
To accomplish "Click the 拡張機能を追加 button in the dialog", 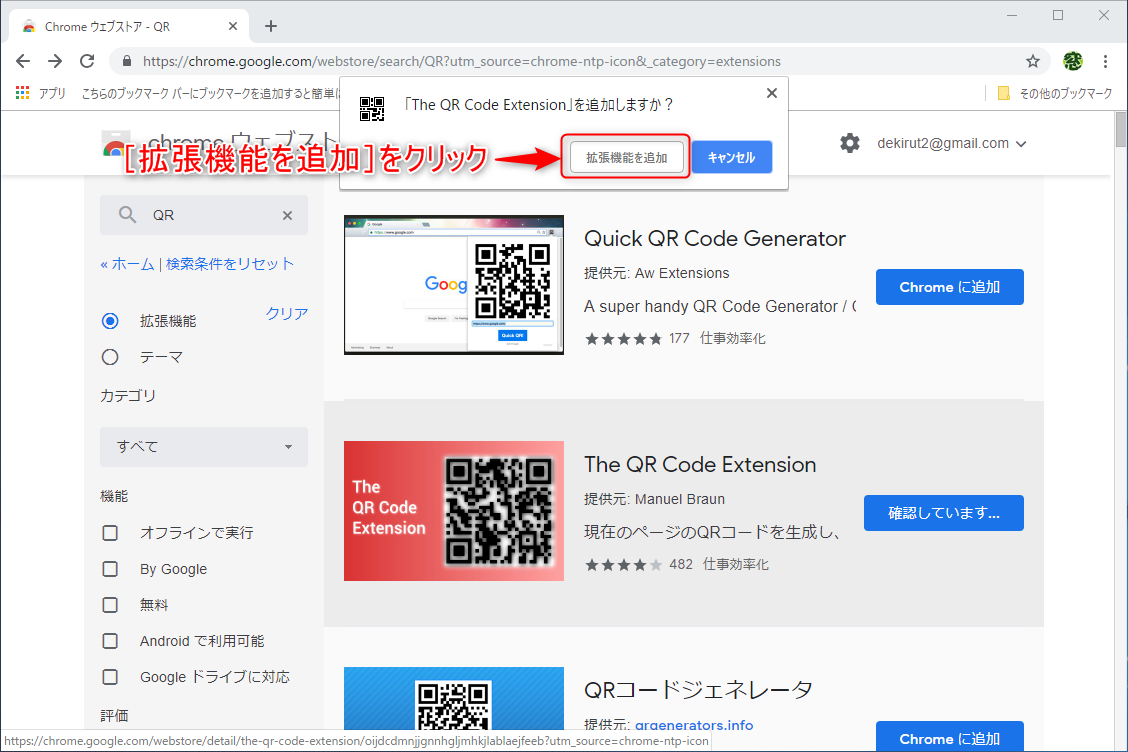I will (625, 157).
